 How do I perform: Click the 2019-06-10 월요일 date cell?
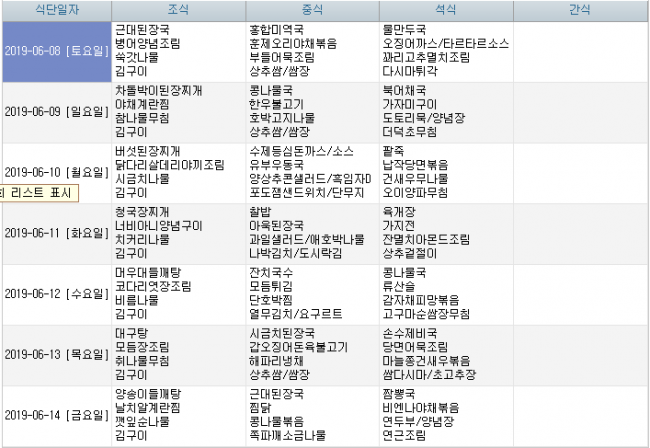tap(55, 172)
